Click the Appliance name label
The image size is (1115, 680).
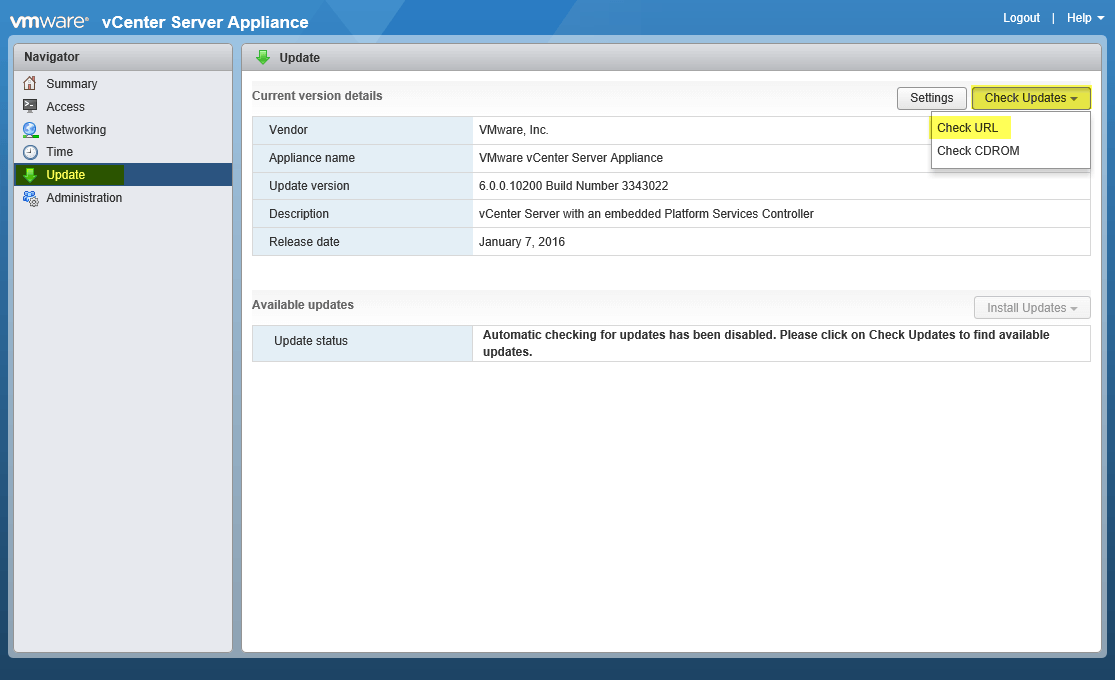pos(311,158)
